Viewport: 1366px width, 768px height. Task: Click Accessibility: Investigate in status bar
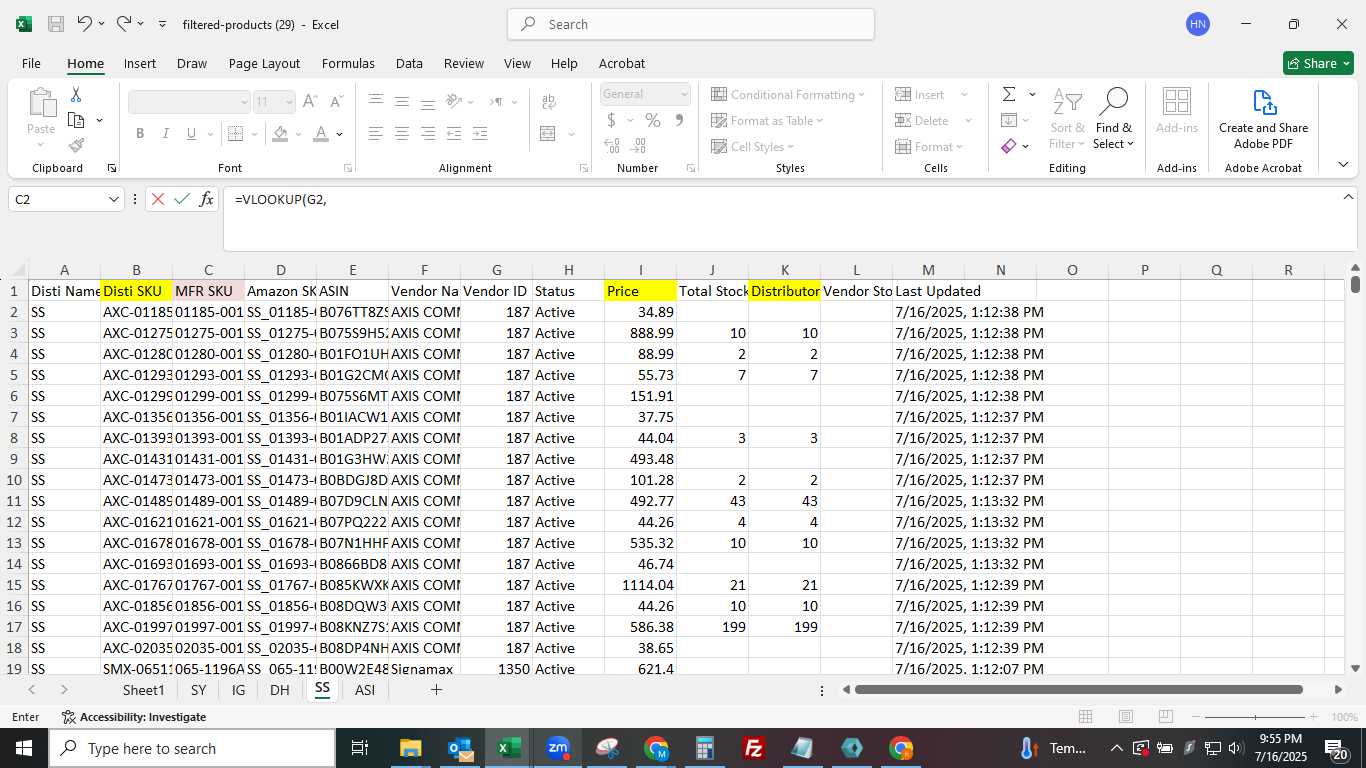134,717
